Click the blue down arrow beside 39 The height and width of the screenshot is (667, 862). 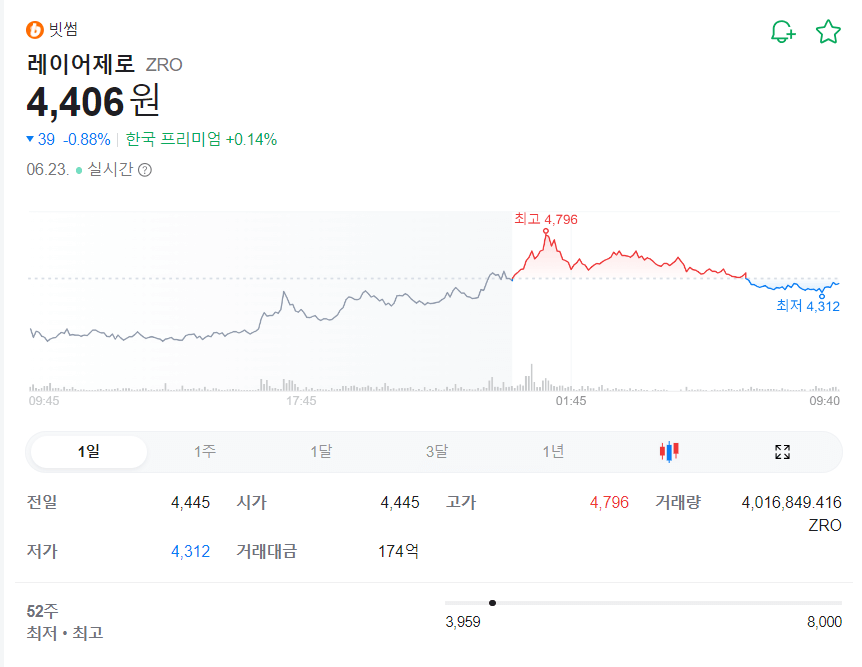point(30,140)
